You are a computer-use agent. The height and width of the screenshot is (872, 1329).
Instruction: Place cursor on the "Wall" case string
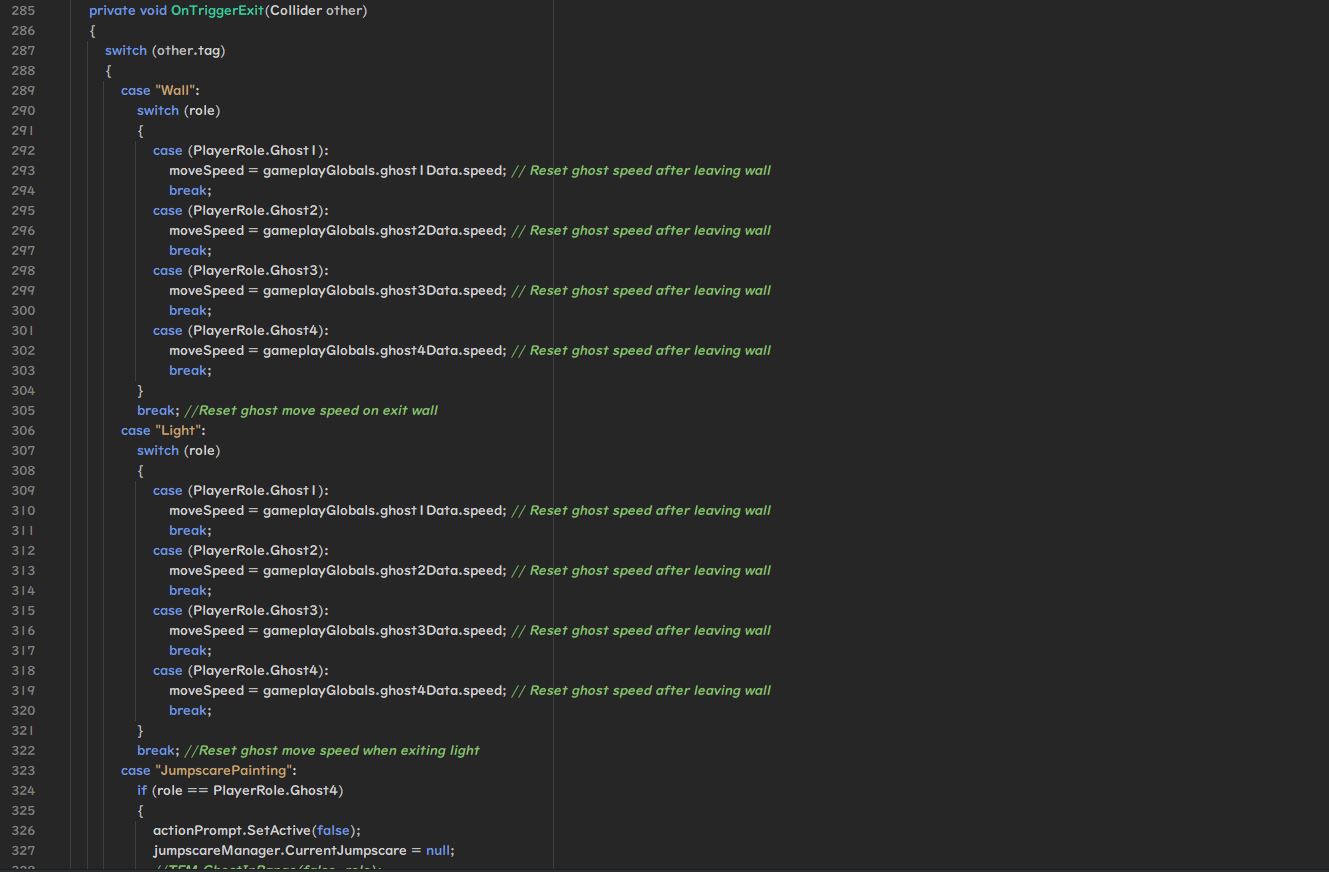click(x=175, y=91)
